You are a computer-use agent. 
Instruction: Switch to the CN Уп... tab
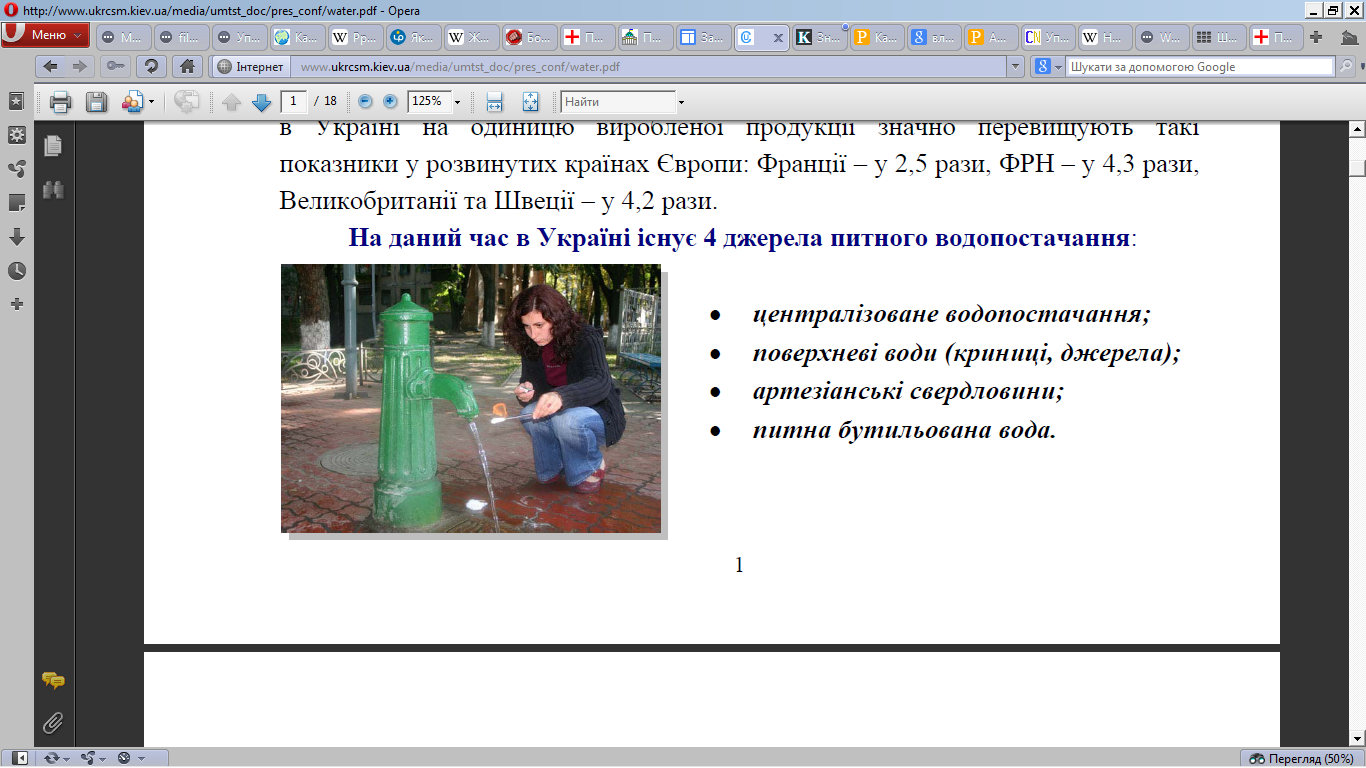tap(1047, 37)
